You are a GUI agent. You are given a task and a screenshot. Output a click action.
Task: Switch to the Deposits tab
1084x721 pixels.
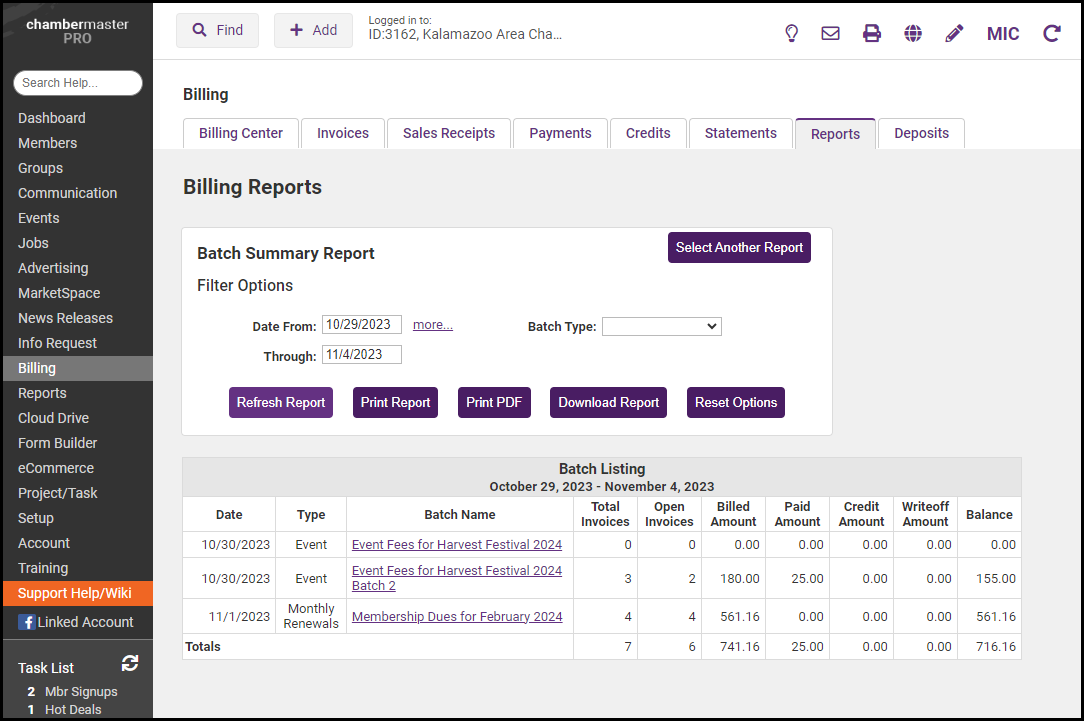coord(921,133)
